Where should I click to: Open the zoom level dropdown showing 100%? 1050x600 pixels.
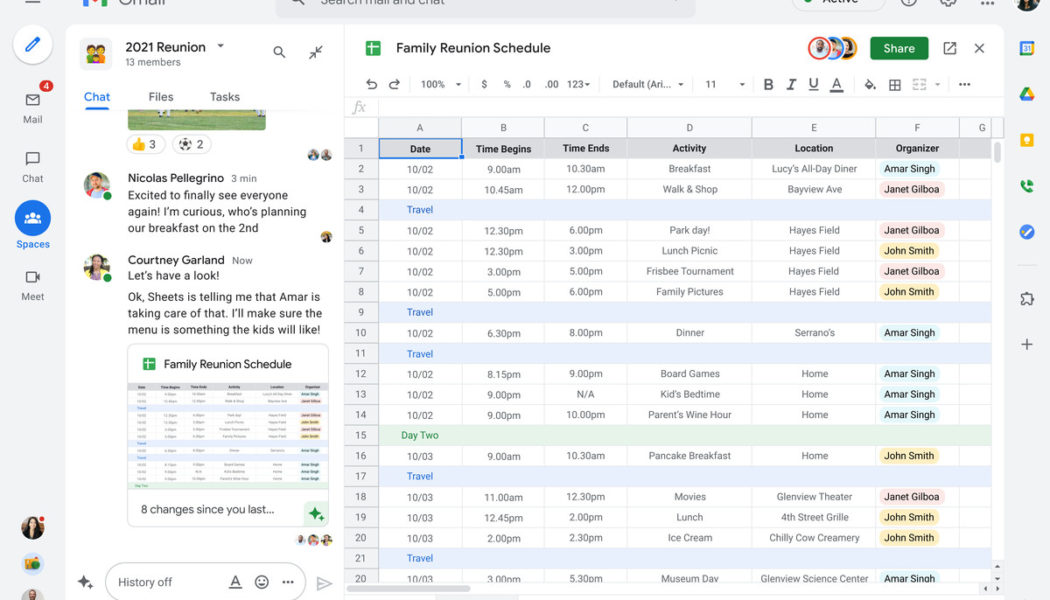tap(437, 84)
